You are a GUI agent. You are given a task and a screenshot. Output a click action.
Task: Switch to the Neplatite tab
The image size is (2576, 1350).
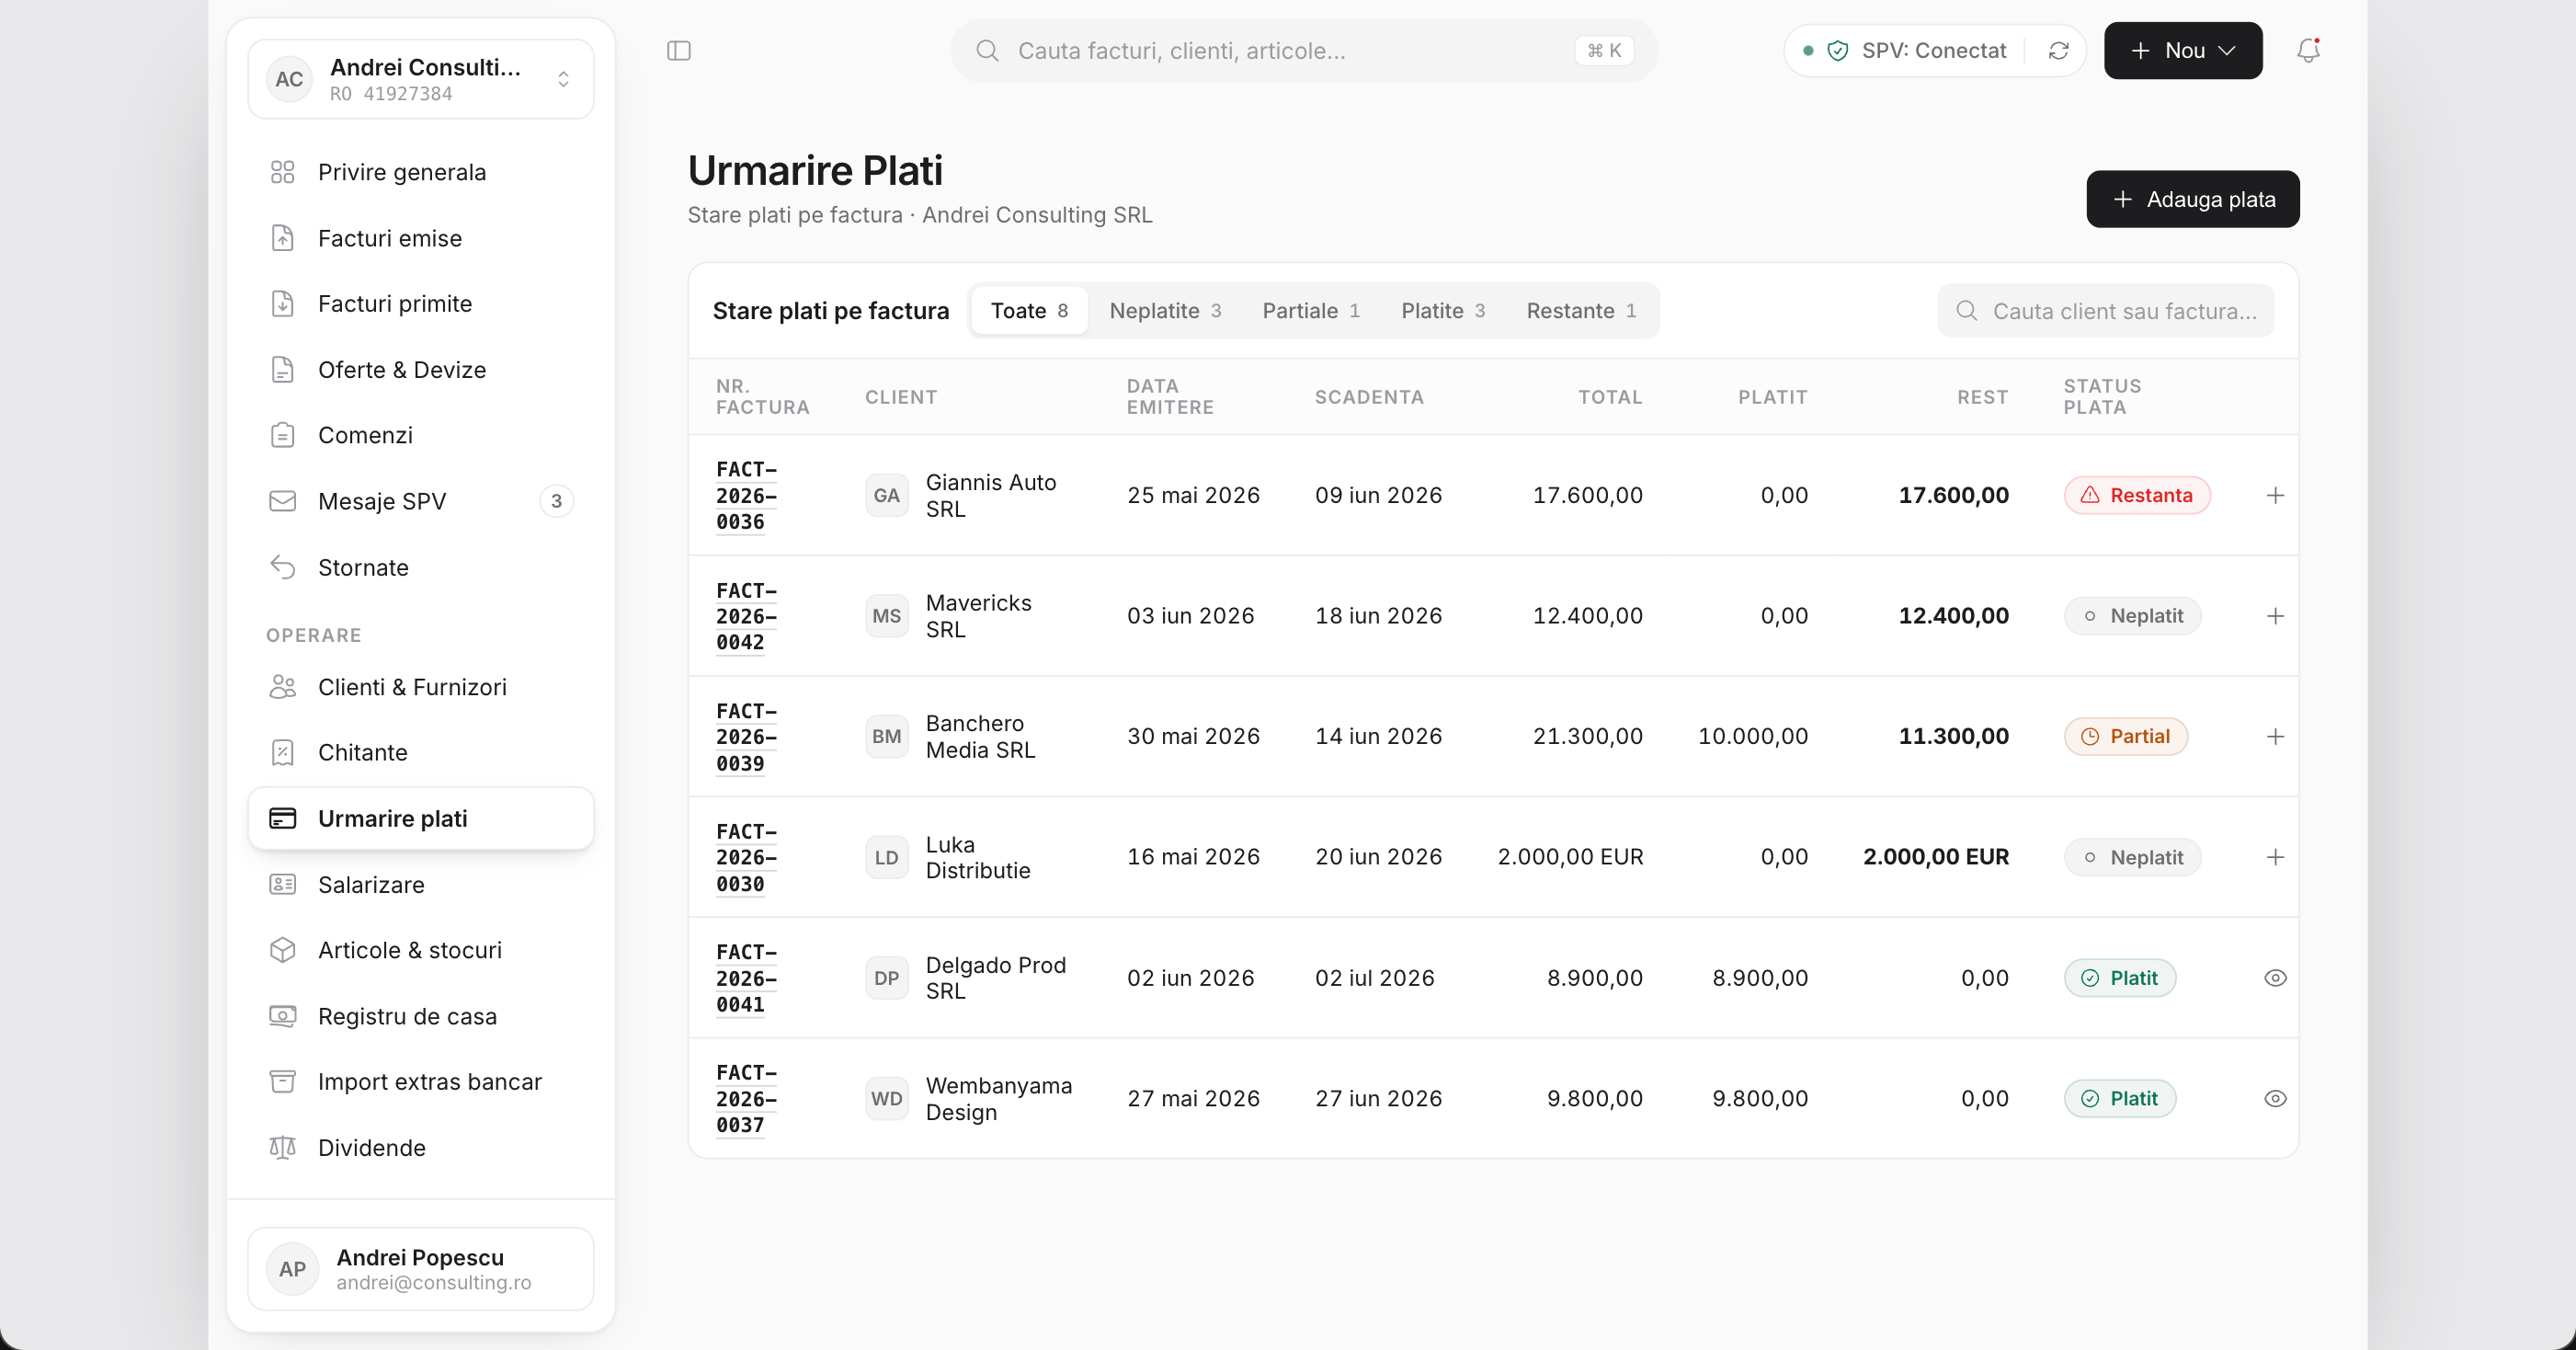1164,311
